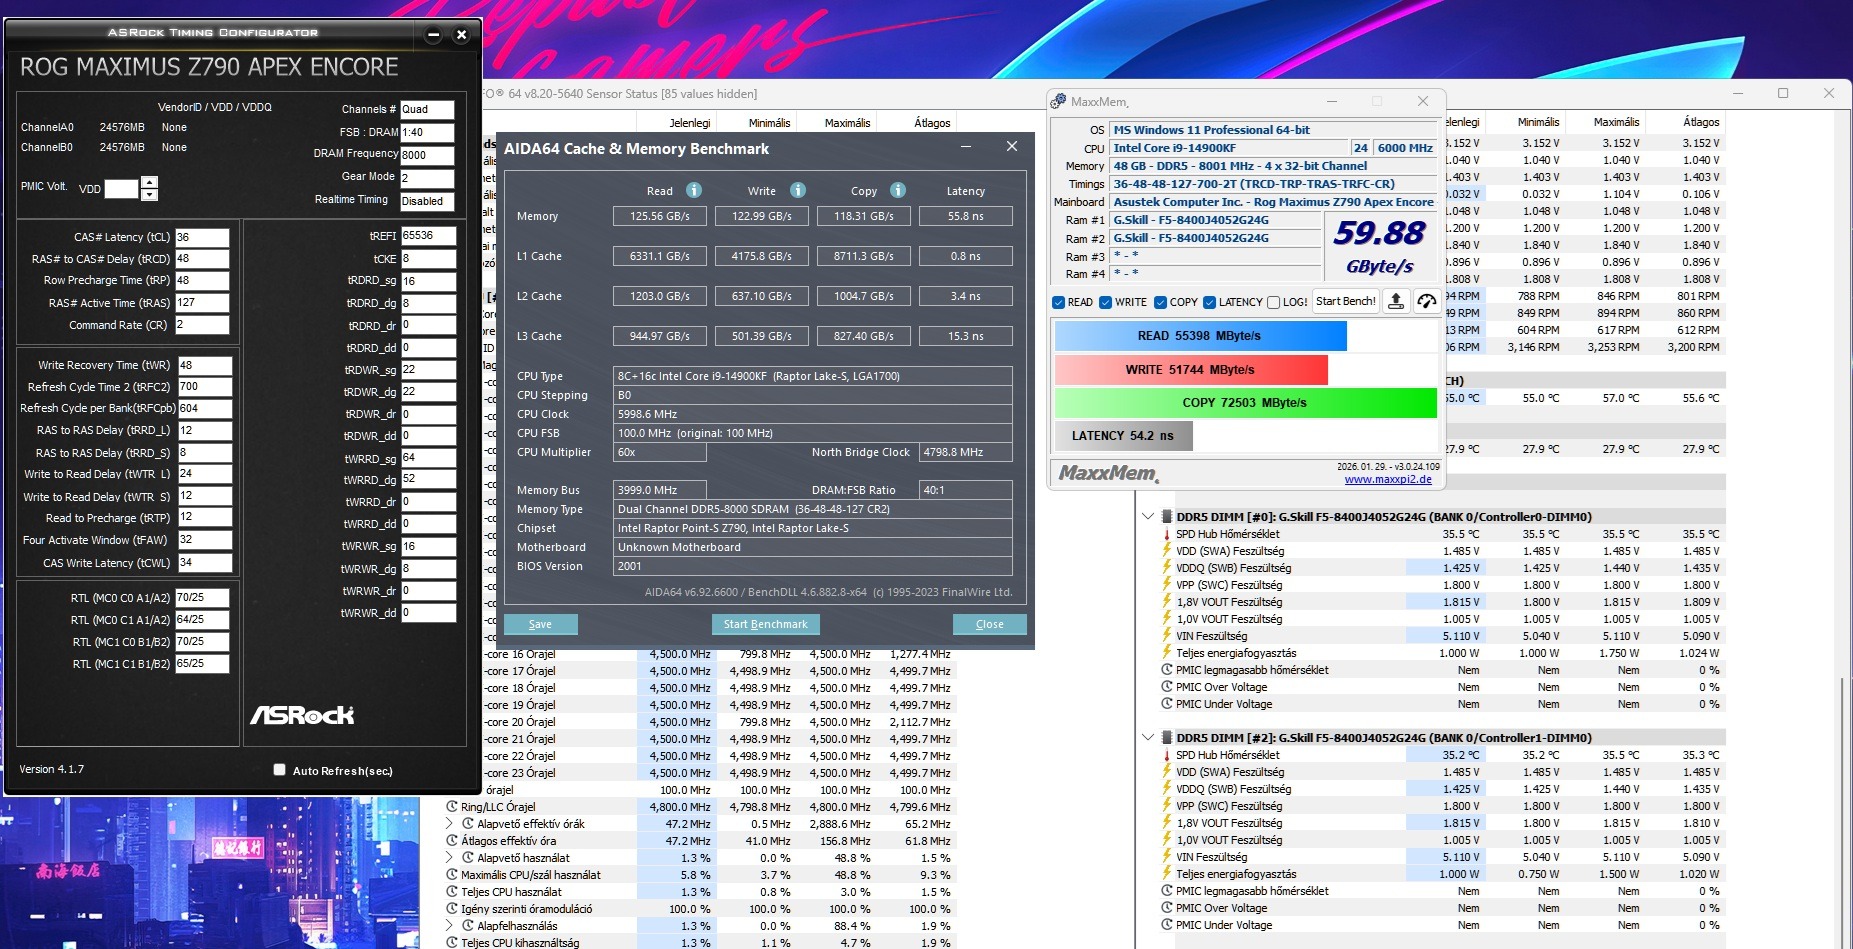Click the memory chip icon of DDR5 DIMM [#2]
This screenshot has height=949, width=1853.
point(1166,738)
